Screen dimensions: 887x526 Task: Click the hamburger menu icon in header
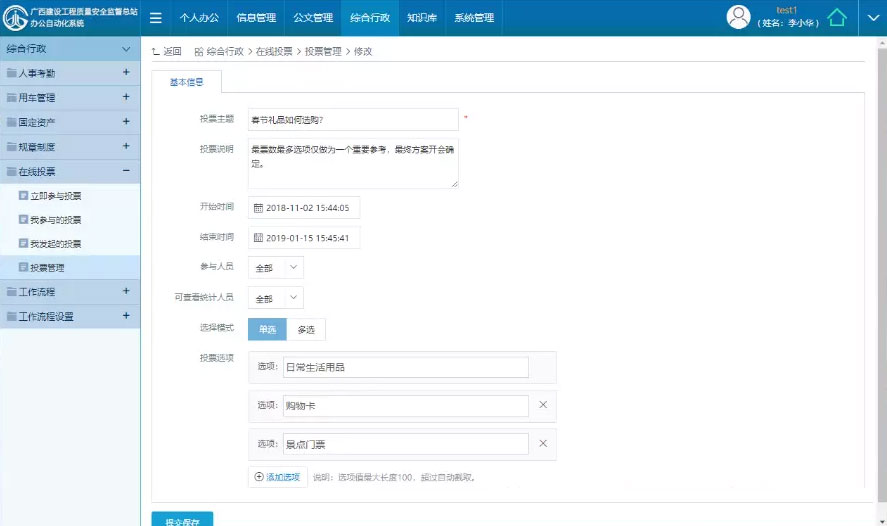click(156, 18)
